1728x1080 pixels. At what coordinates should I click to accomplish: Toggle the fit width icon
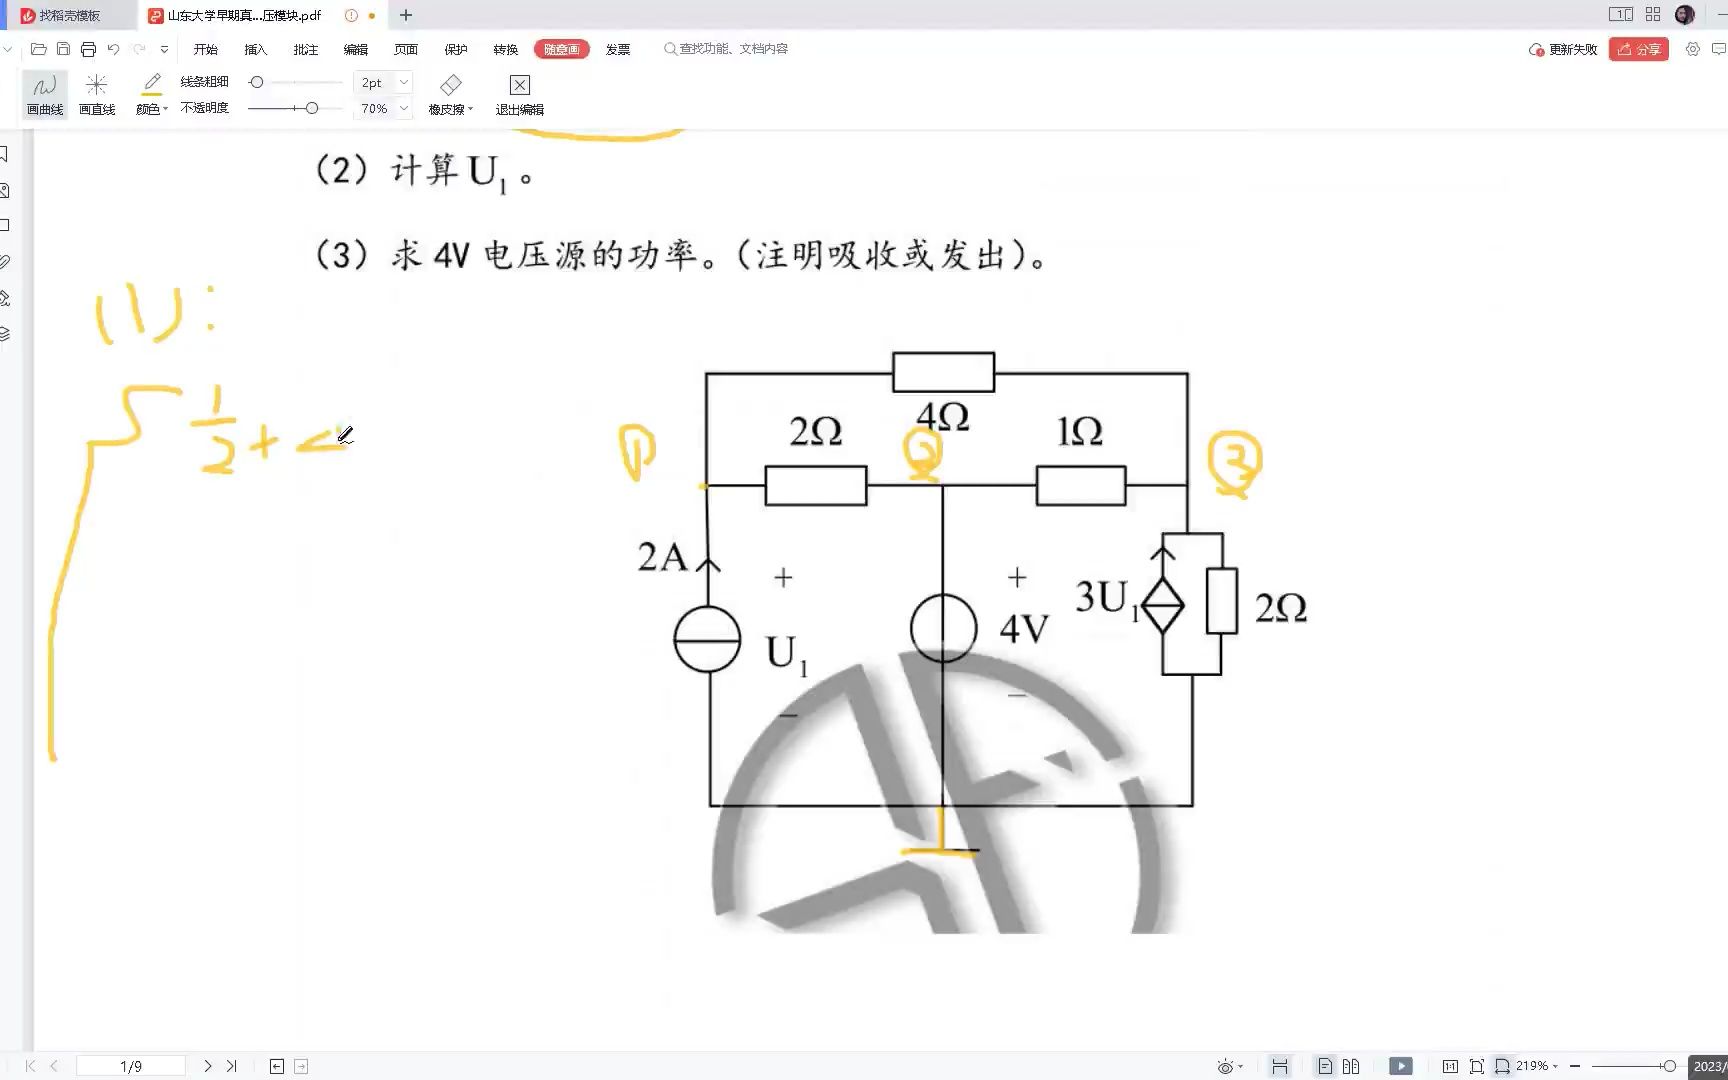coord(1502,1067)
